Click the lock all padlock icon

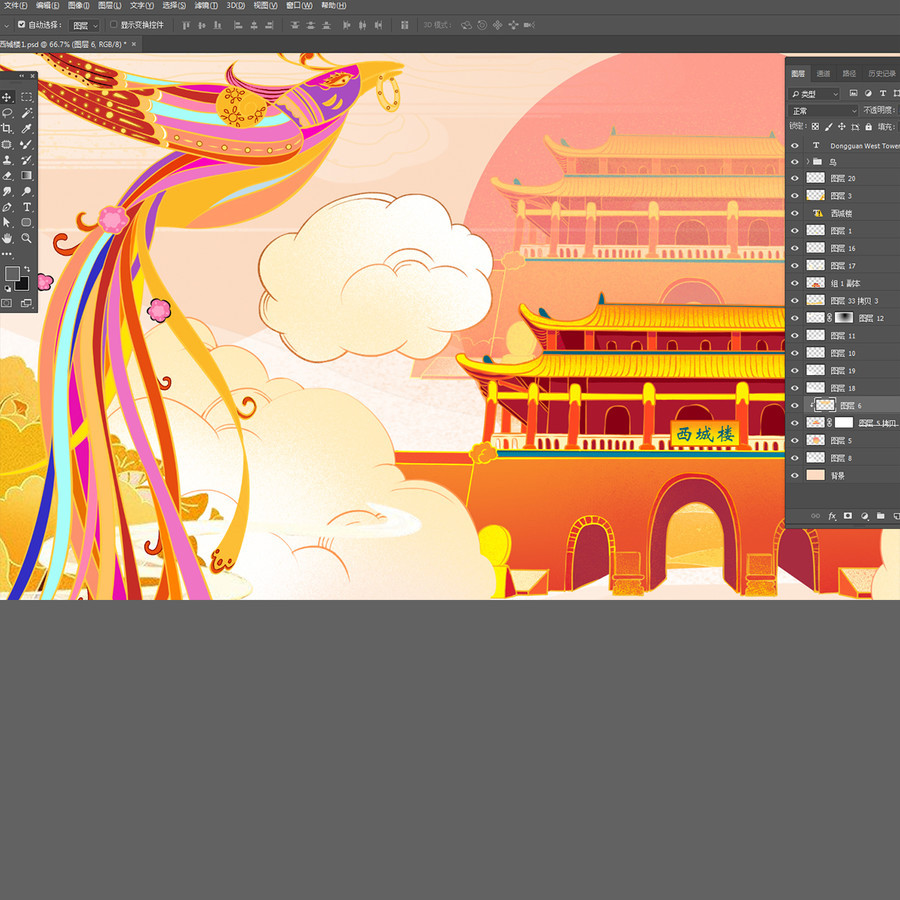pyautogui.click(x=868, y=127)
